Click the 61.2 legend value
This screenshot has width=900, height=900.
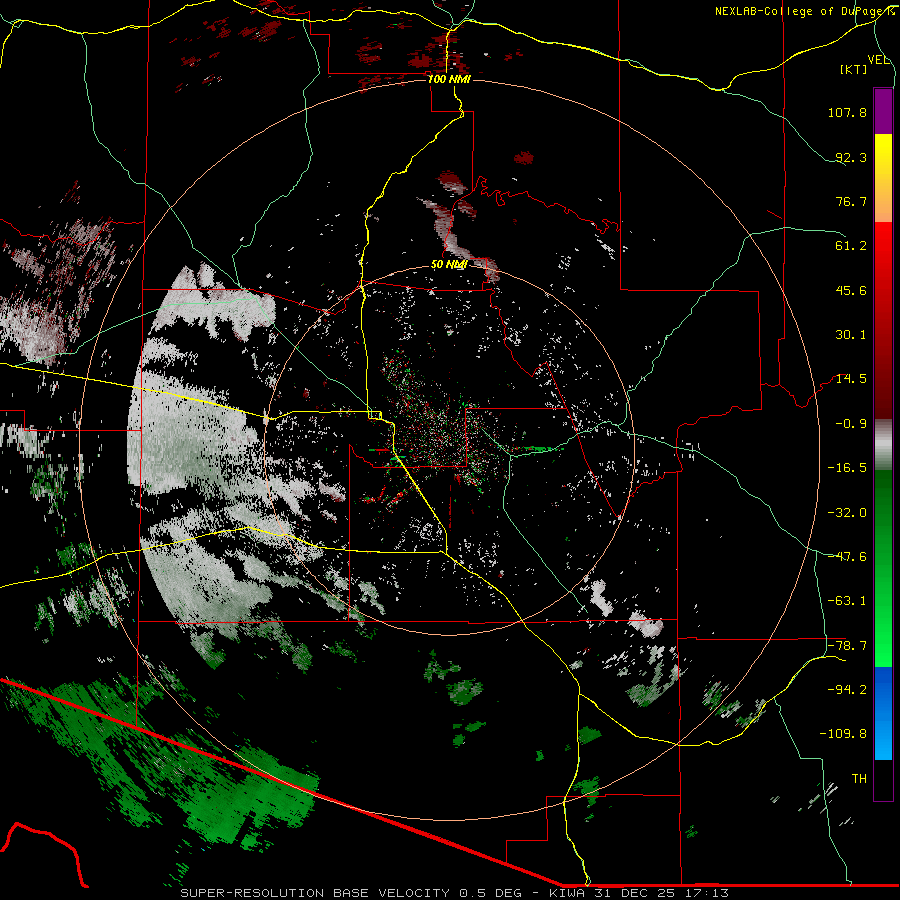851,246
